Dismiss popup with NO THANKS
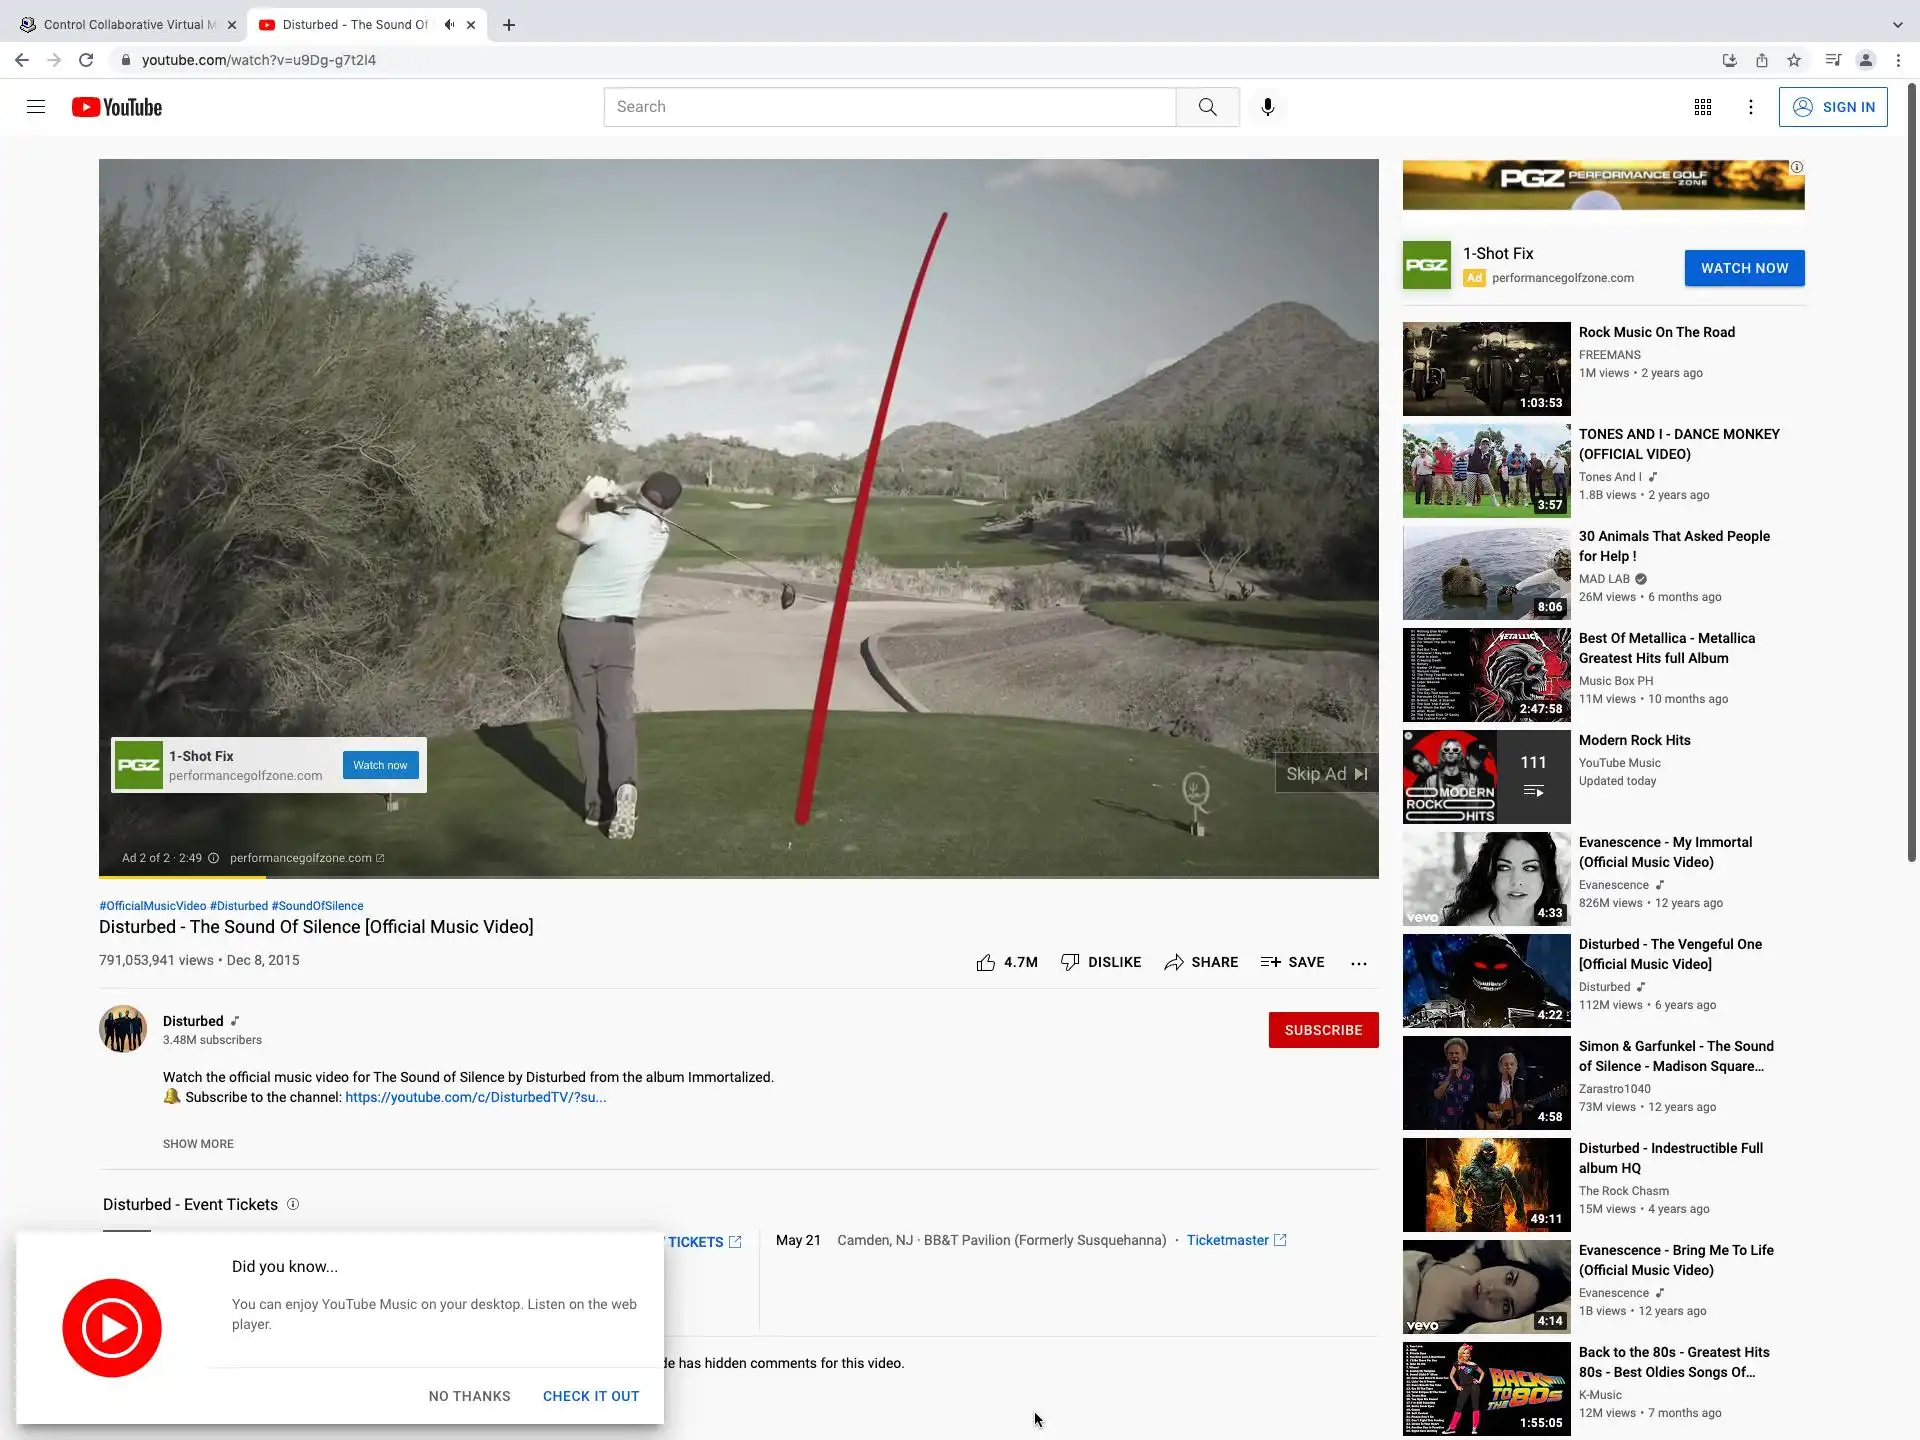Screen dimensions: 1920x1440 pos(469,1396)
